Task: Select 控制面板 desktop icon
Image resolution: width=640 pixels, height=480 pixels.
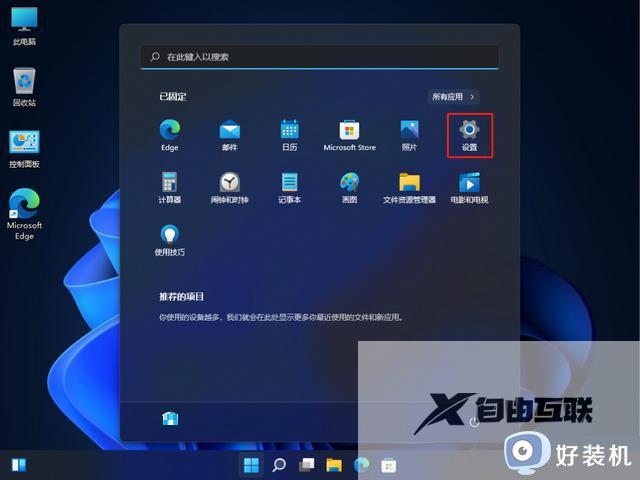Action: [x=24, y=149]
